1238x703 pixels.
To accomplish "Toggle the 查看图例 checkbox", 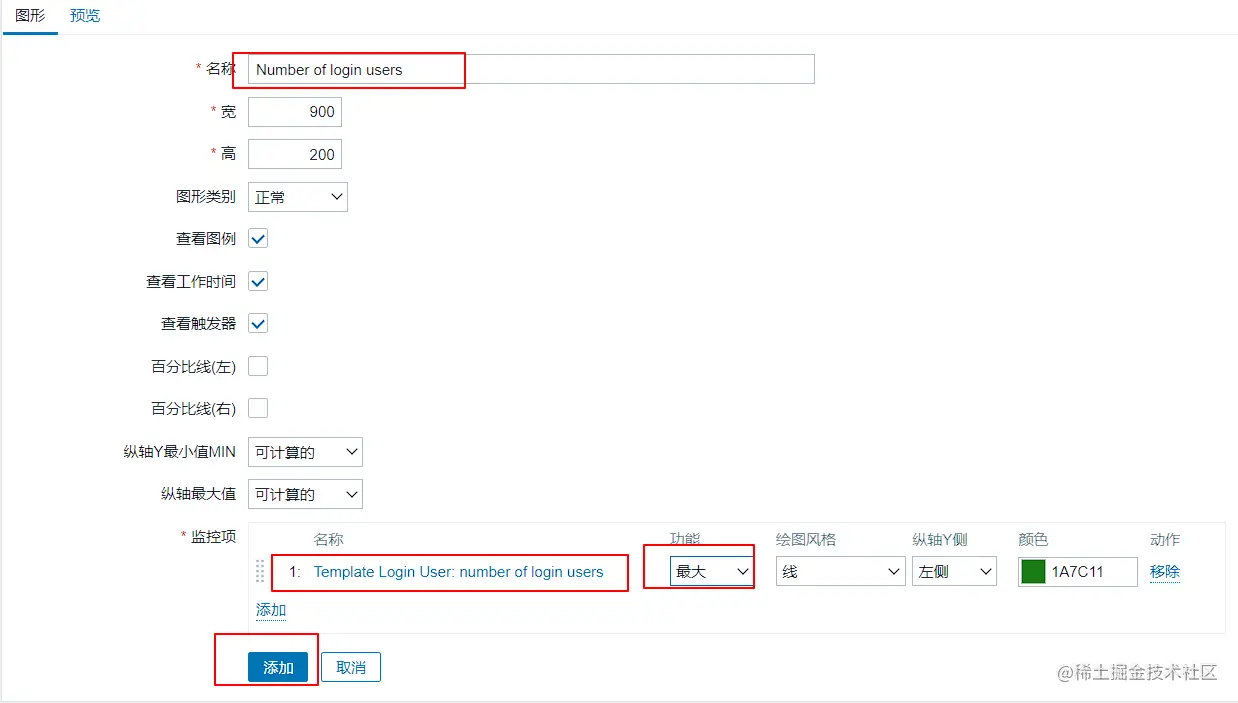I will (x=258, y=239).
